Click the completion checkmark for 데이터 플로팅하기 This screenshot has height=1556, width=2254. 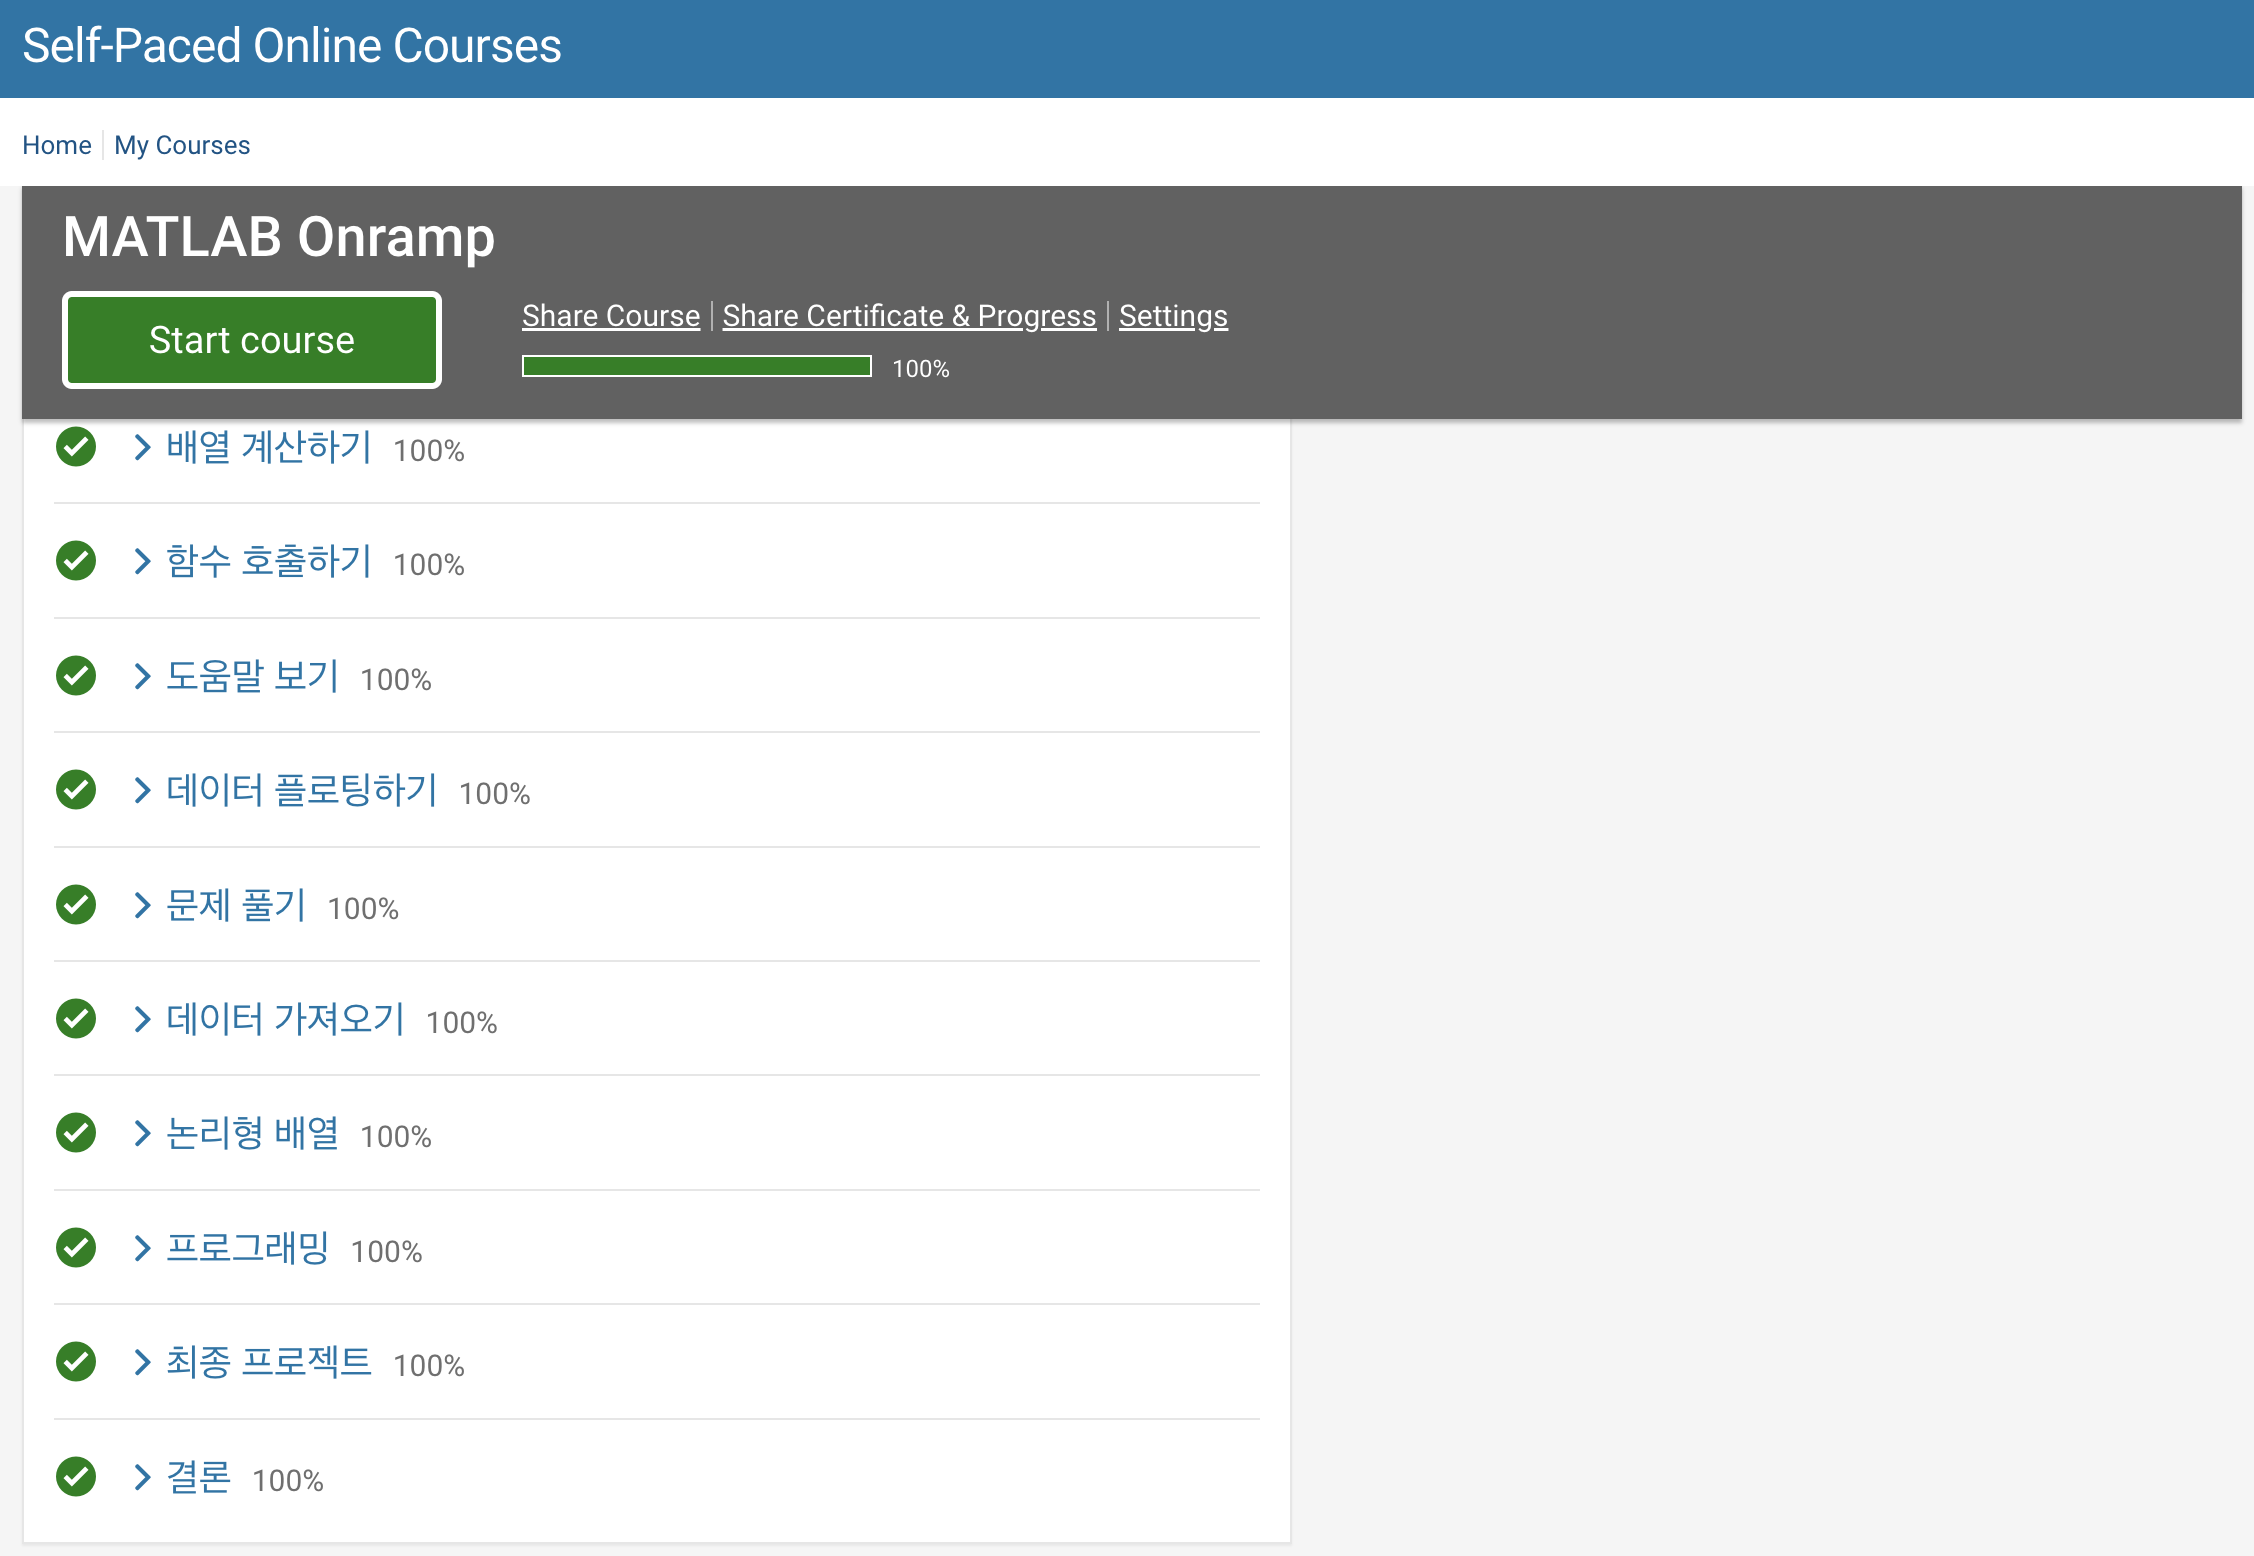point(76,790)
